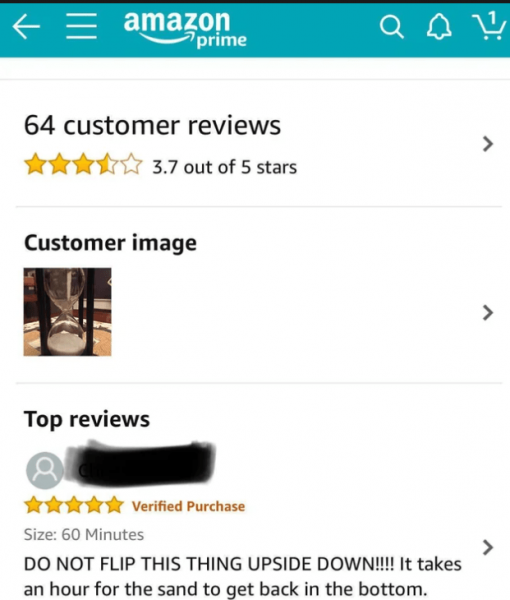The image size is (510, 600).
Task: Tap the Verified Purchase label
Action: (x=188, y=507)
